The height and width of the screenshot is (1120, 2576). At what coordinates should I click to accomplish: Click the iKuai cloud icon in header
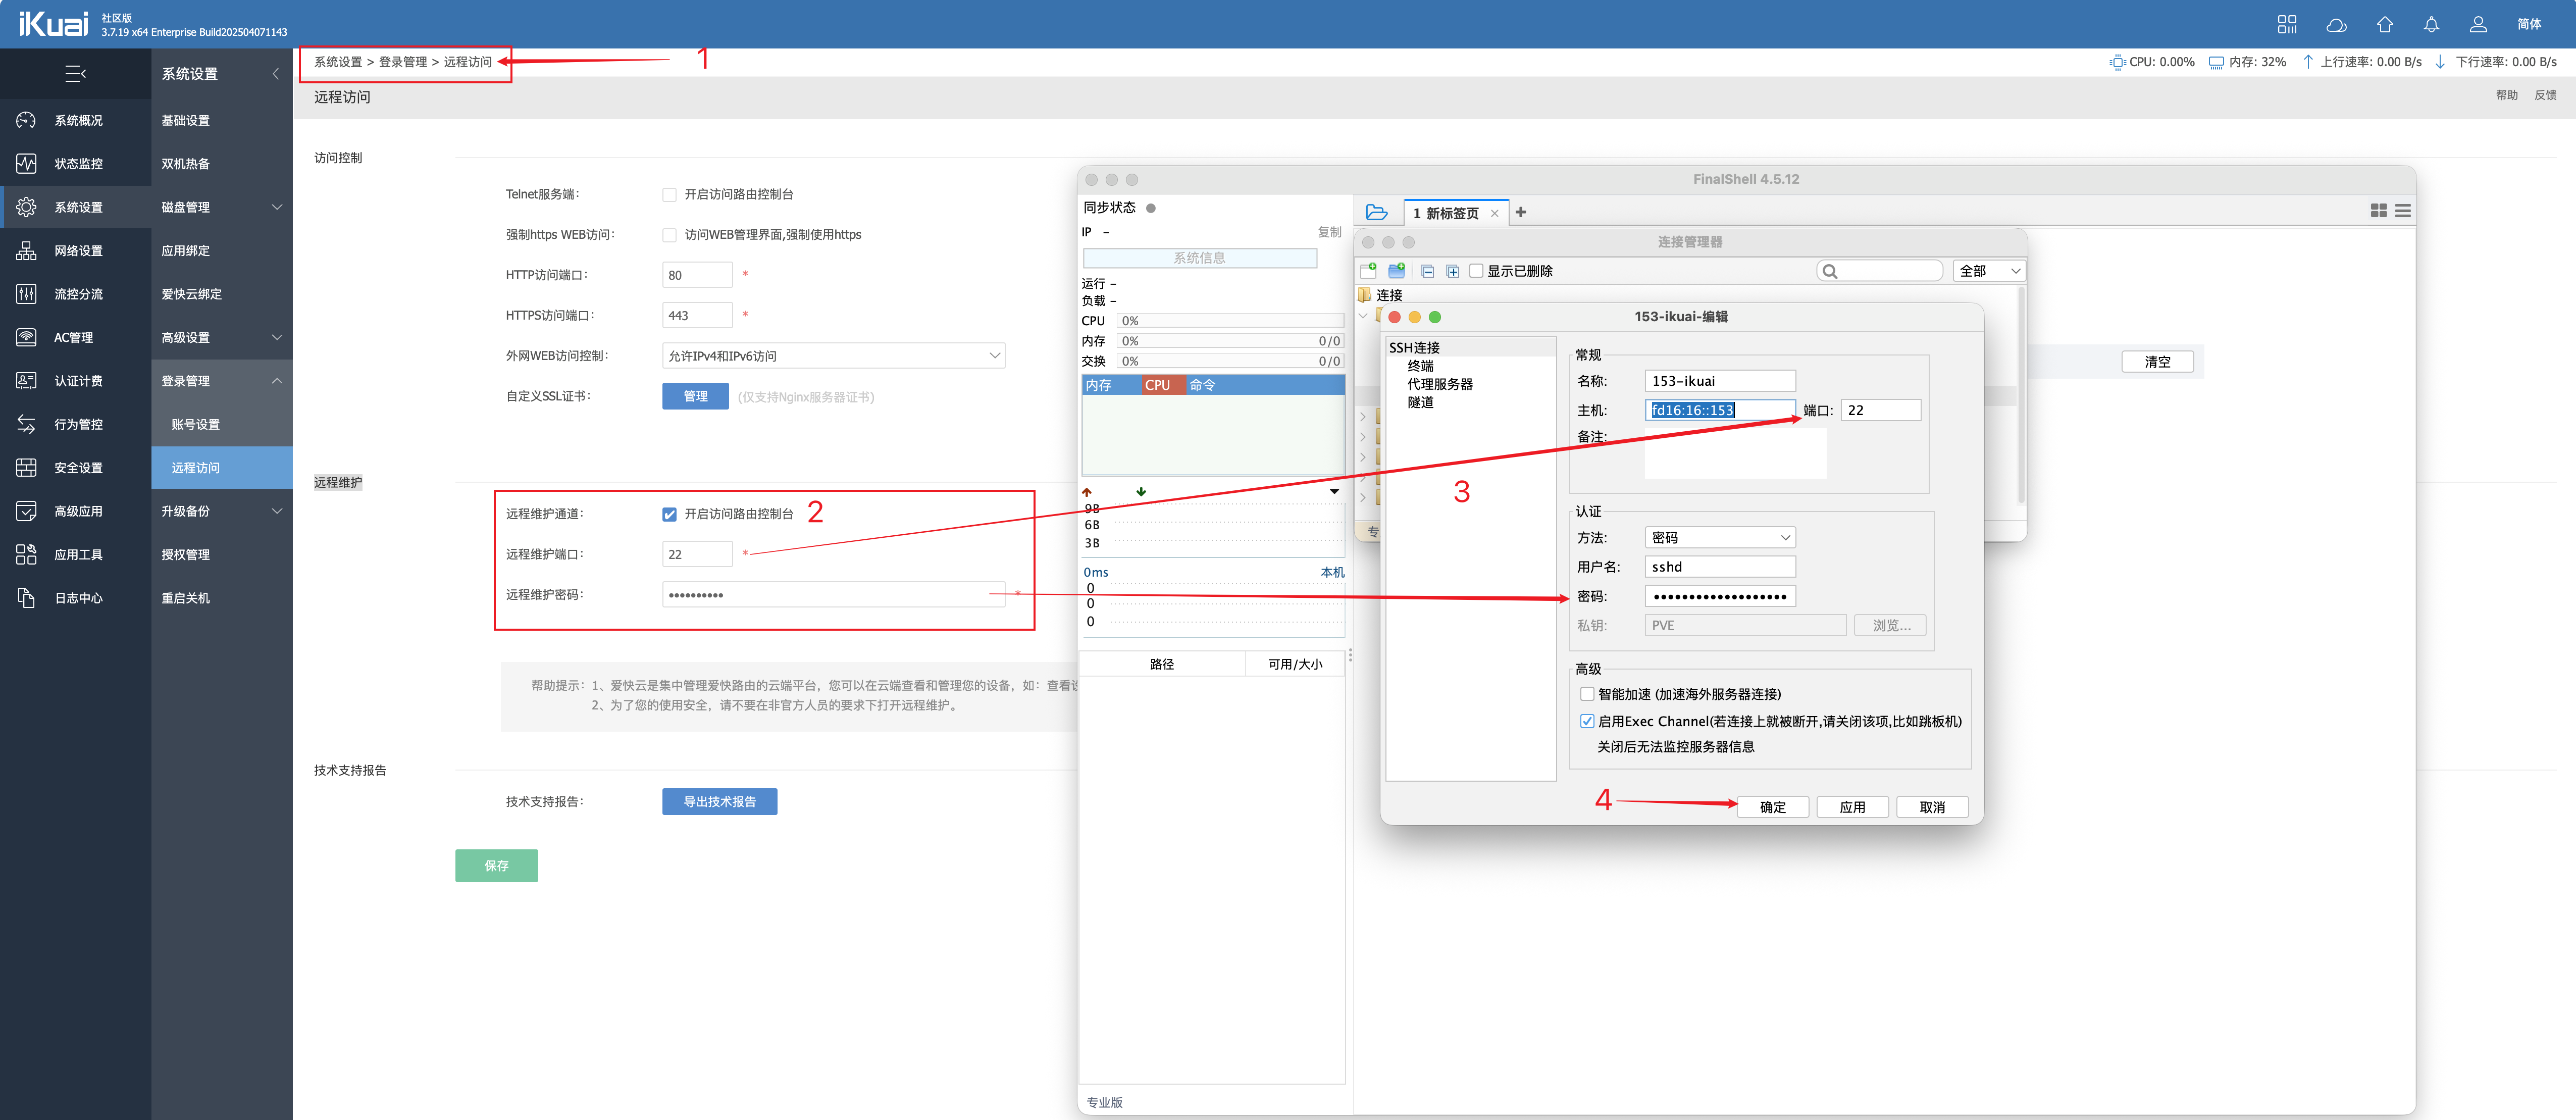click(2336, 24)
